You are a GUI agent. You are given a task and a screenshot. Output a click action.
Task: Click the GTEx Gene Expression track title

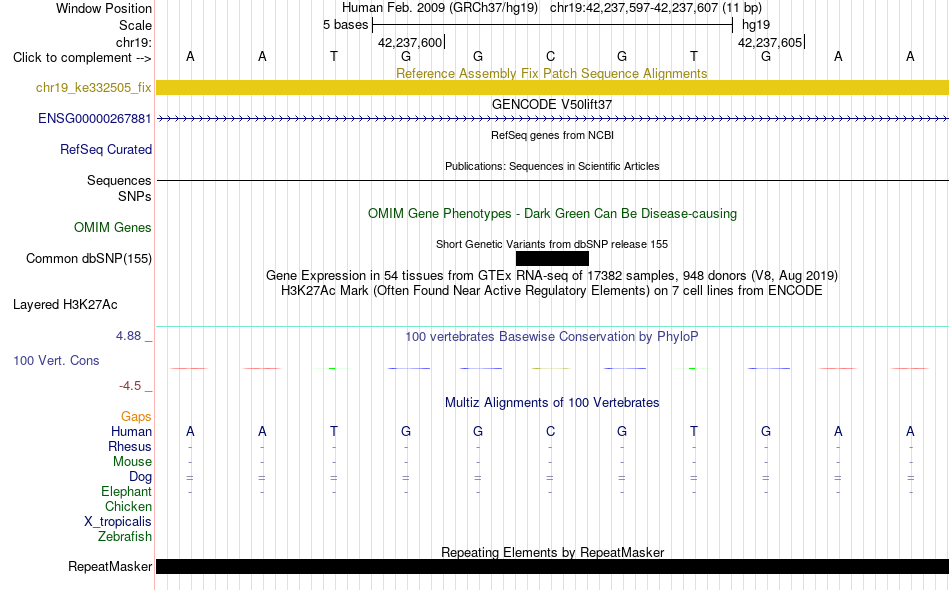coord(552,276)
